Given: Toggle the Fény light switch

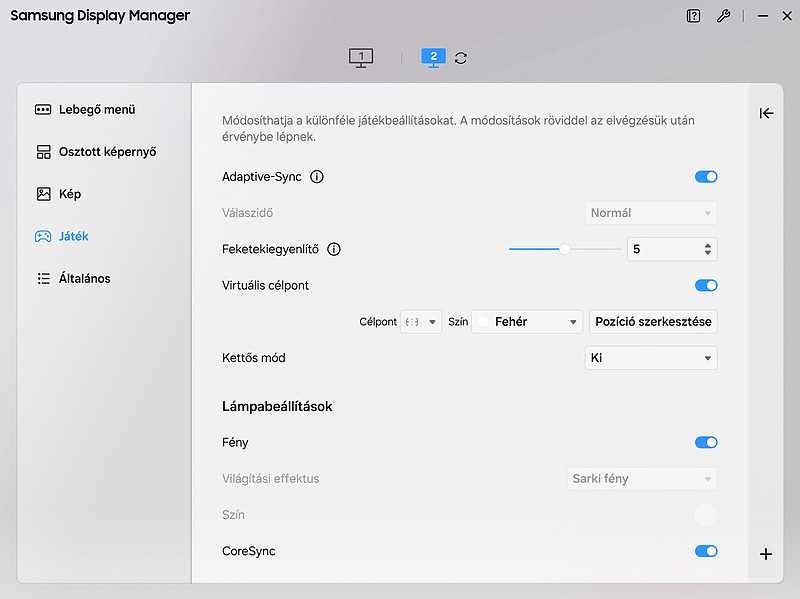Looking at the screenshot, I should click(x=706, y=443).
